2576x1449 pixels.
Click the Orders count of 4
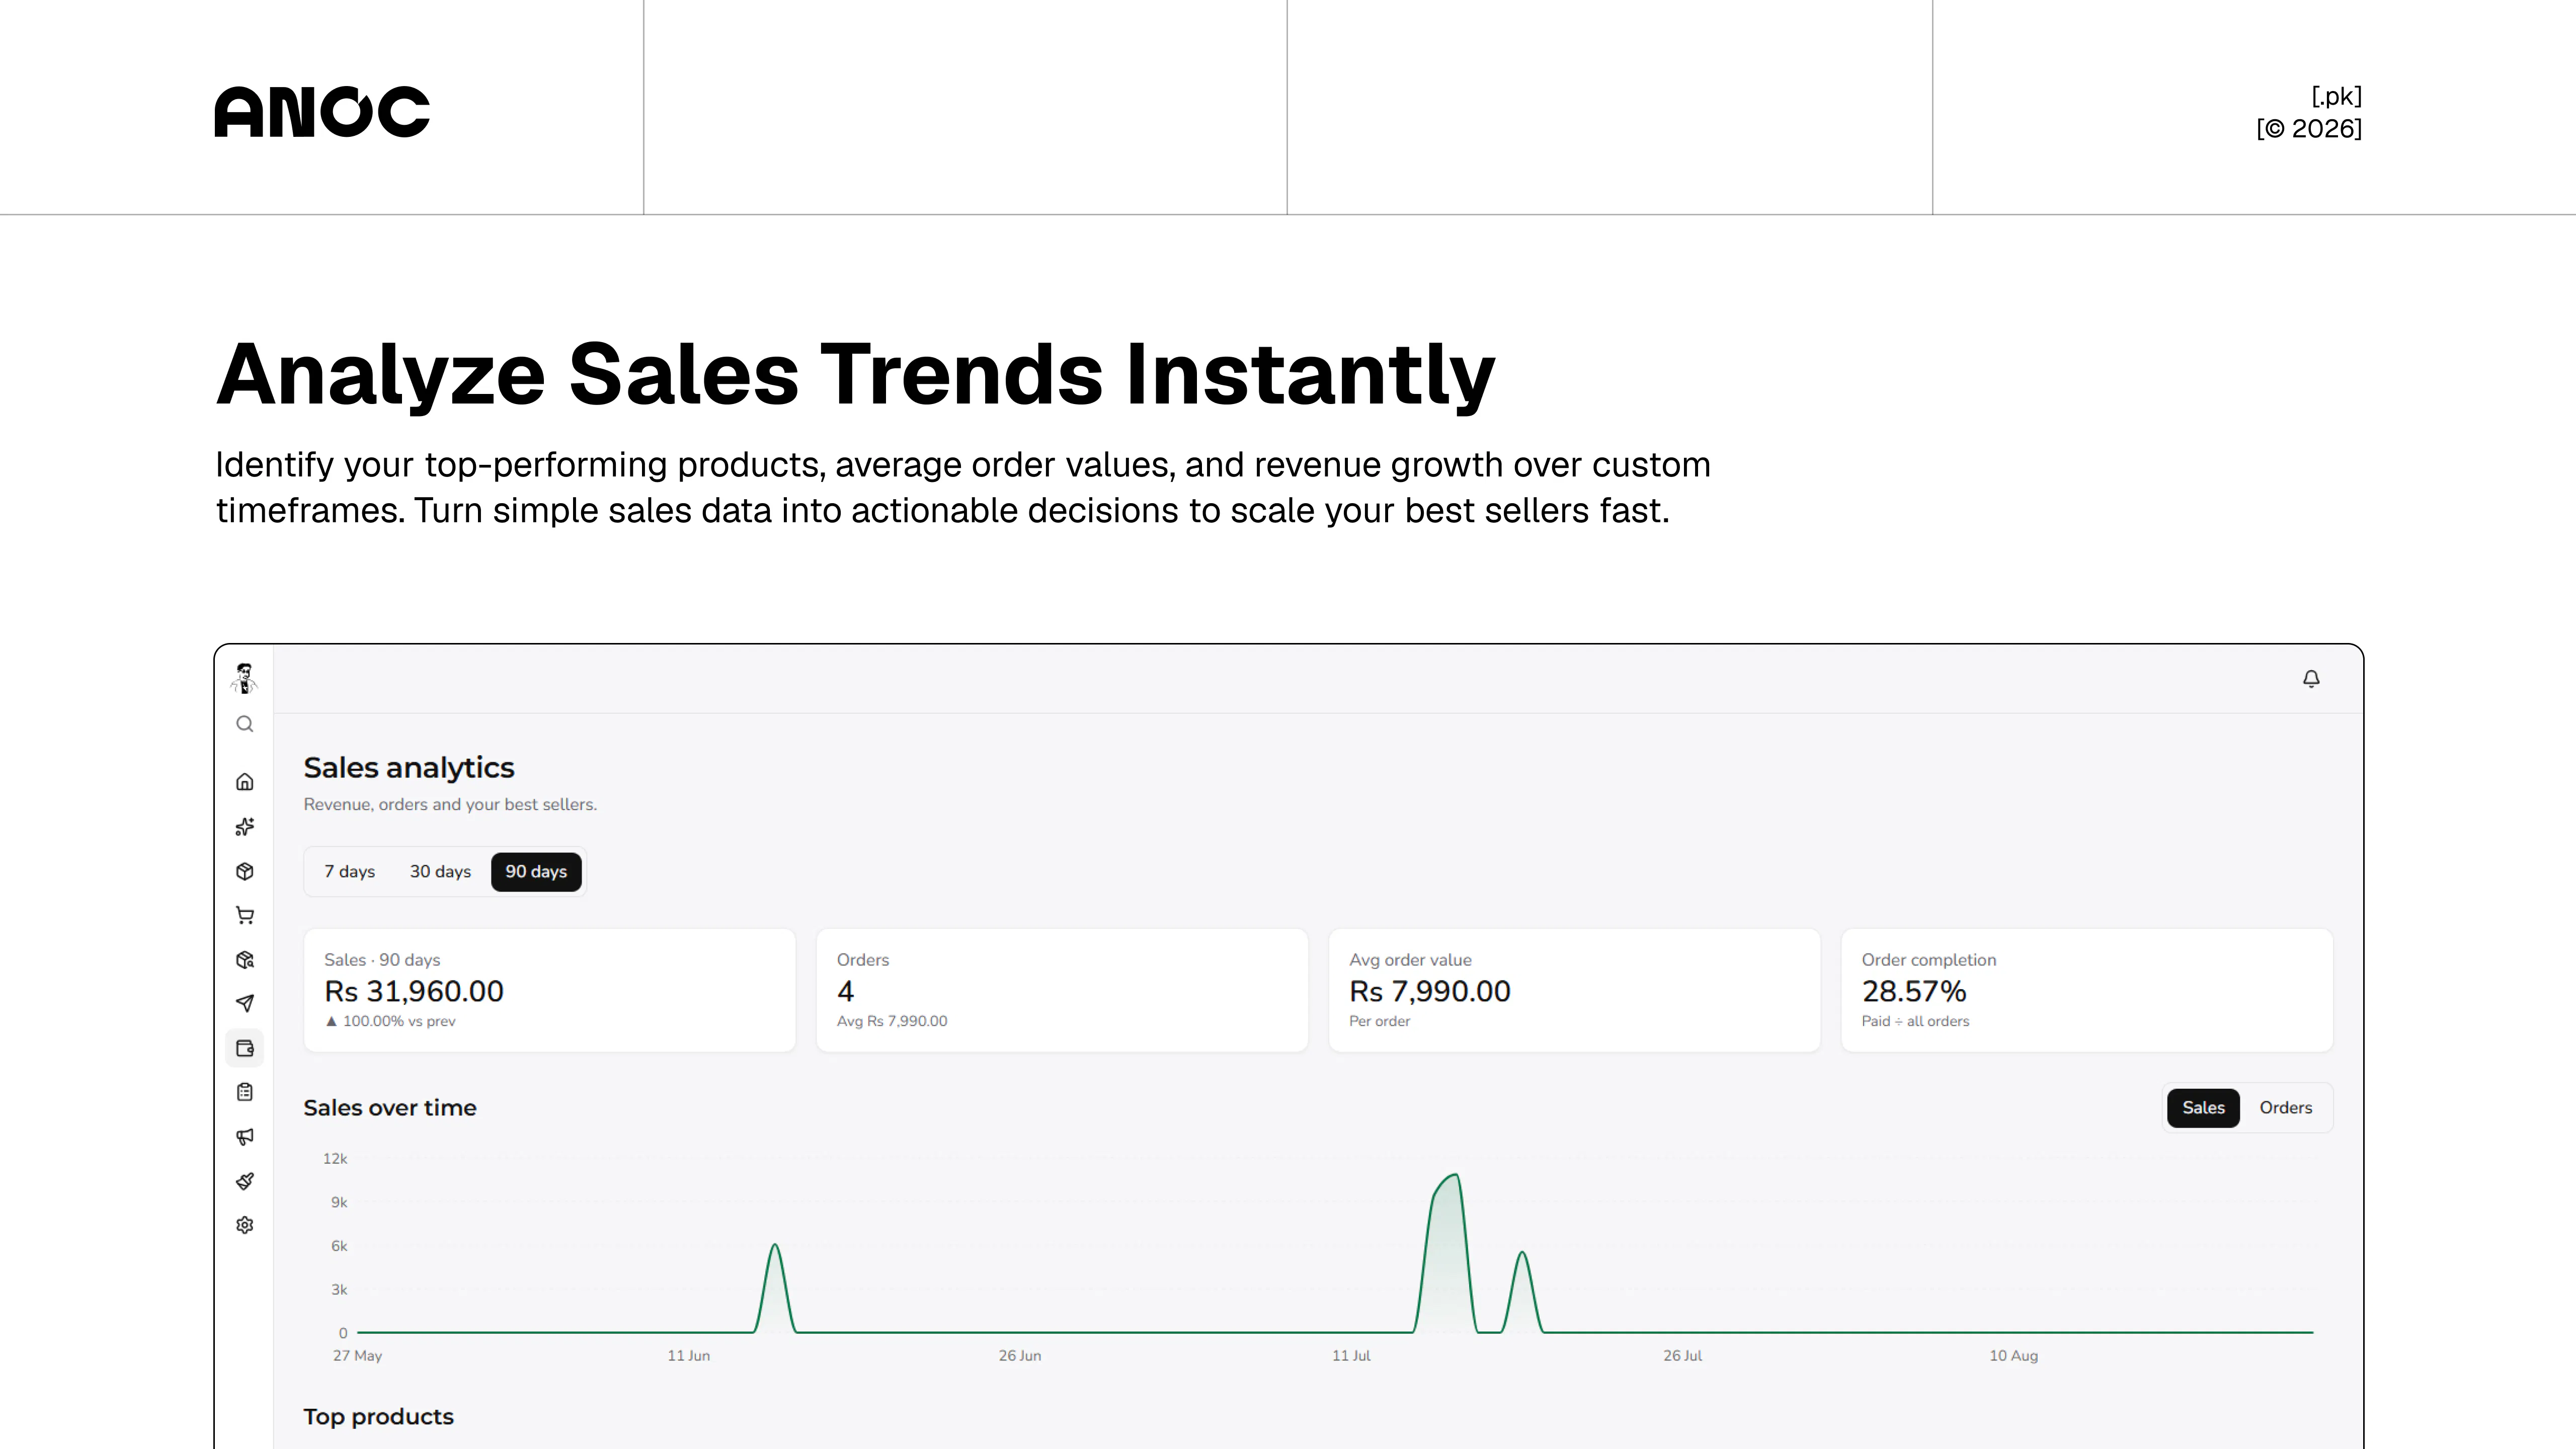(x=845, y=991)
